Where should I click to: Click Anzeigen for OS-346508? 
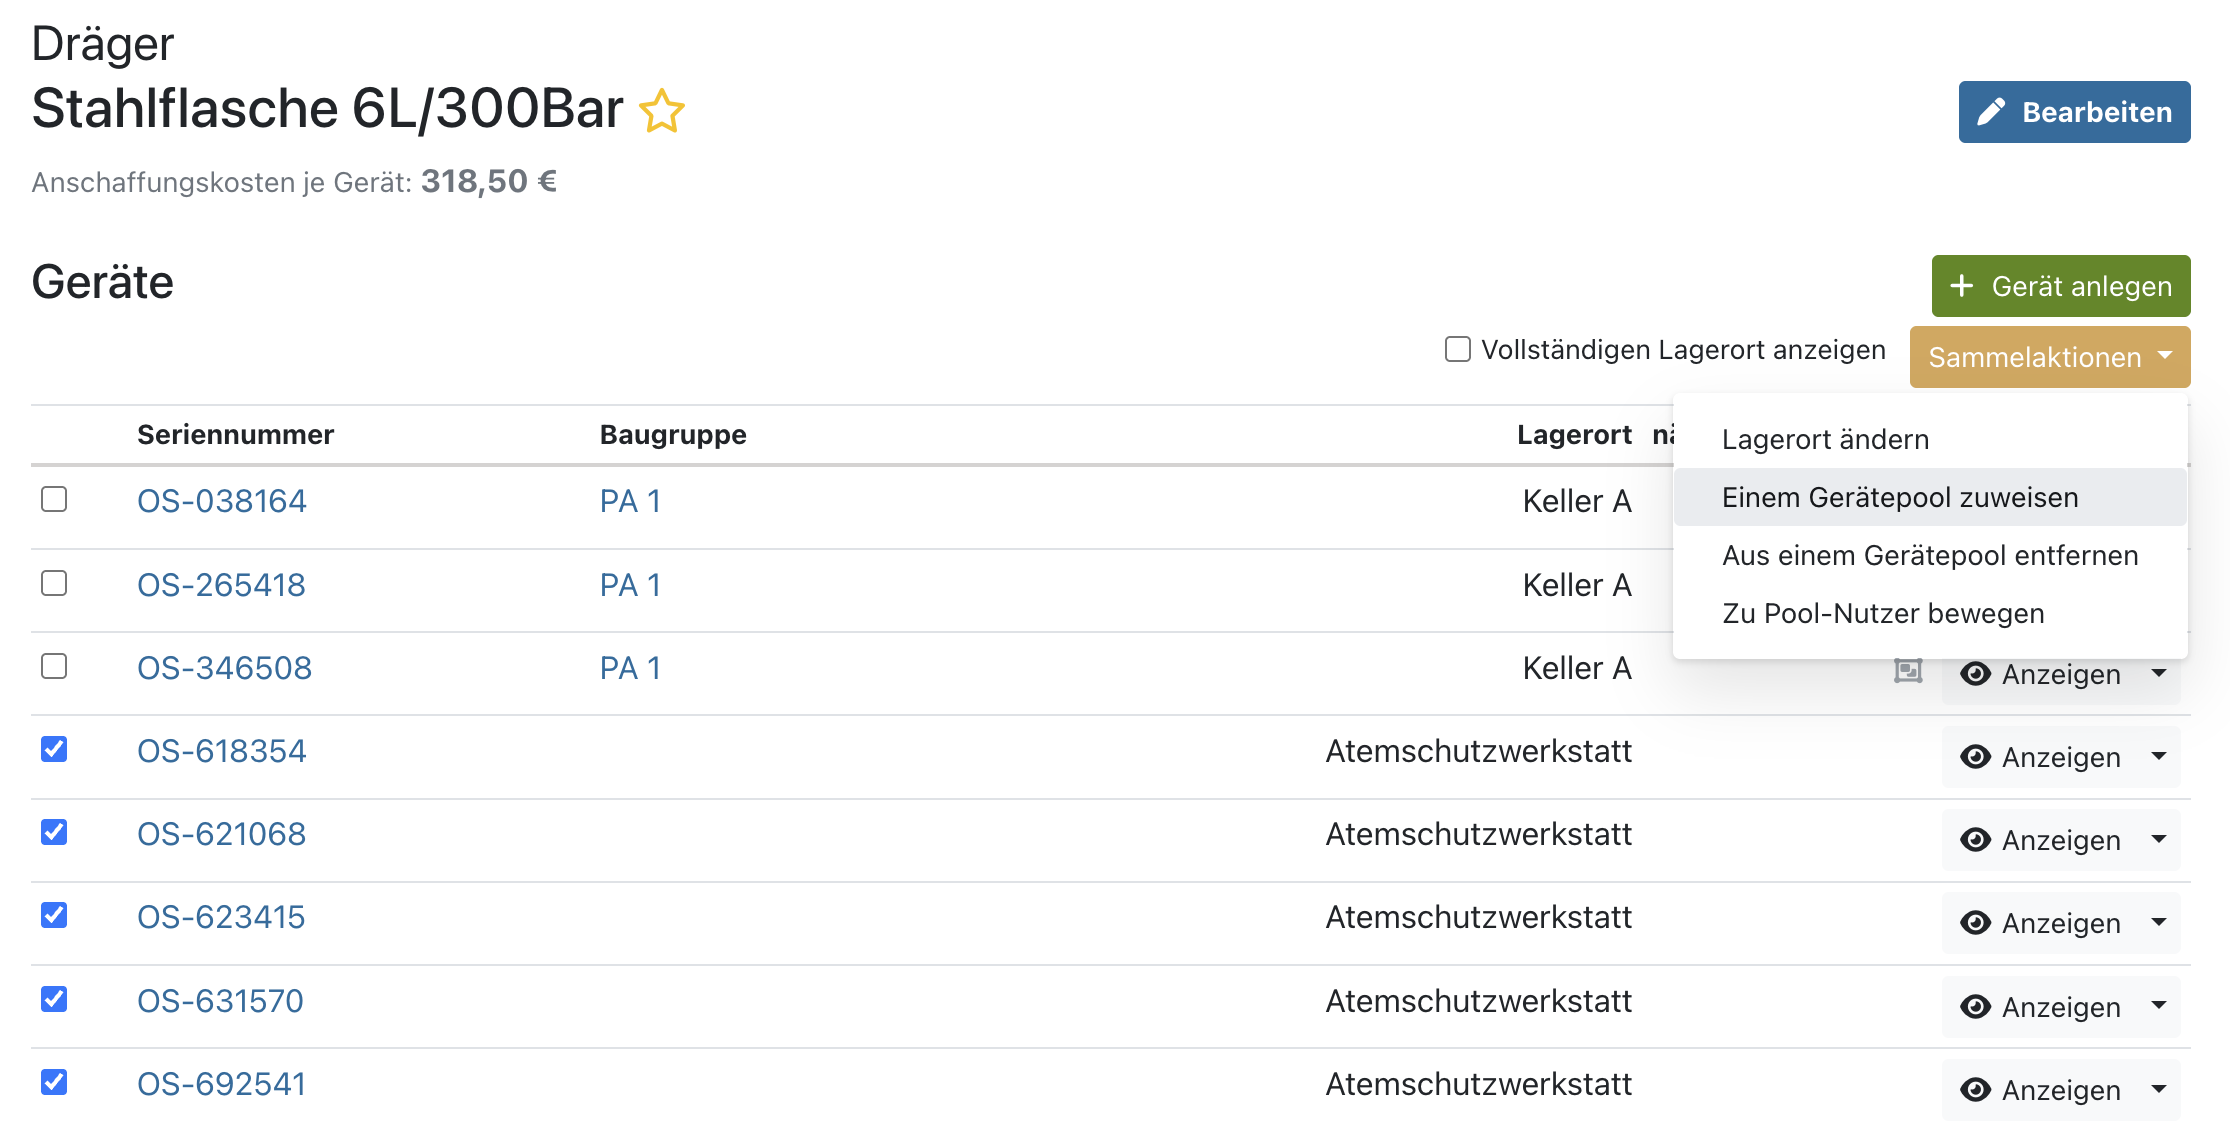[x=2040, y=674]
